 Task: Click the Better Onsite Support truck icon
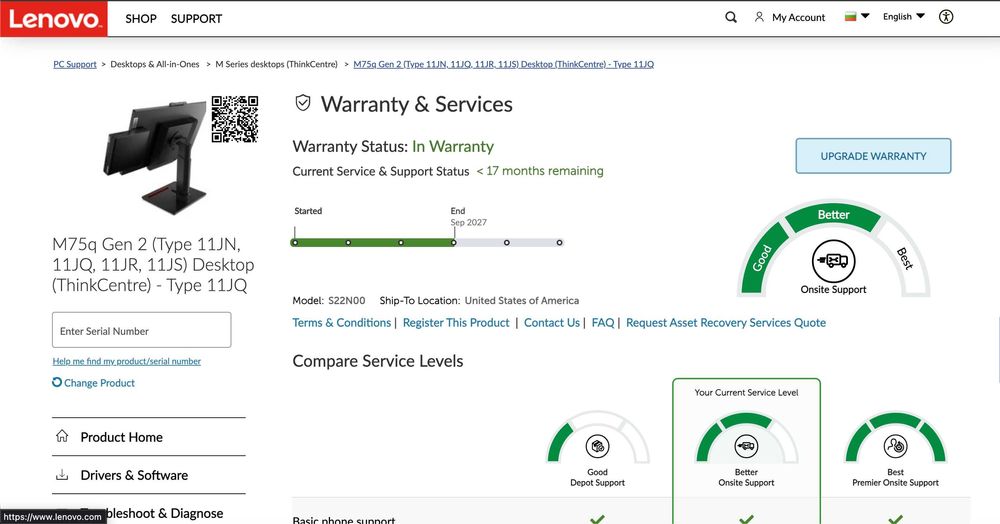click(746, 446)
